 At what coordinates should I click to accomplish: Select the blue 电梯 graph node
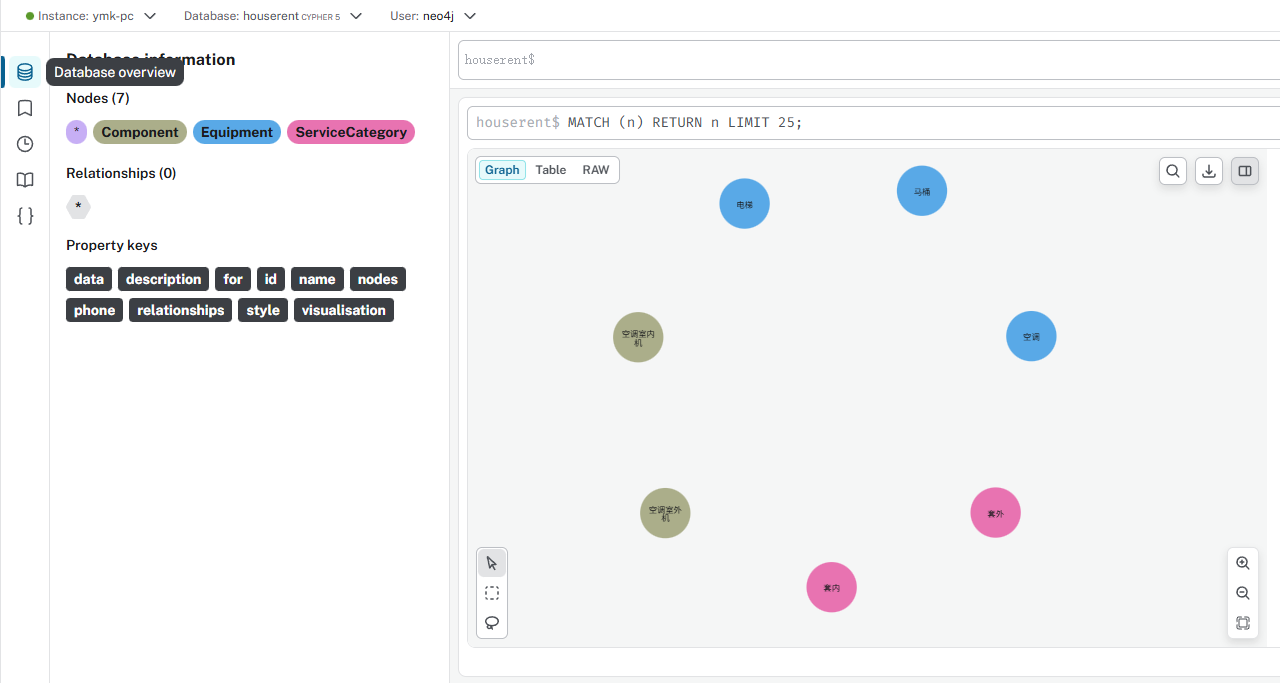tap(744, 203)
